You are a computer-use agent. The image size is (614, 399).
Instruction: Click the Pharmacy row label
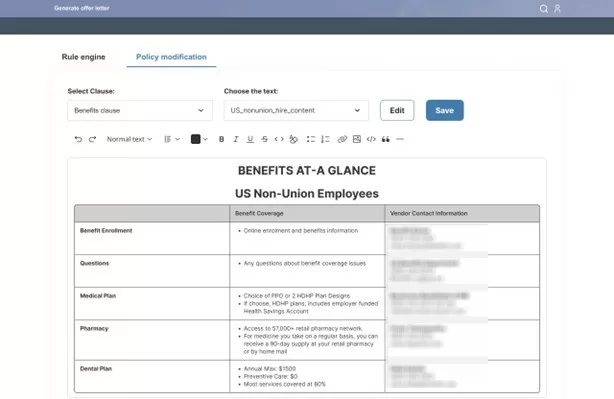tap(94, 329)
